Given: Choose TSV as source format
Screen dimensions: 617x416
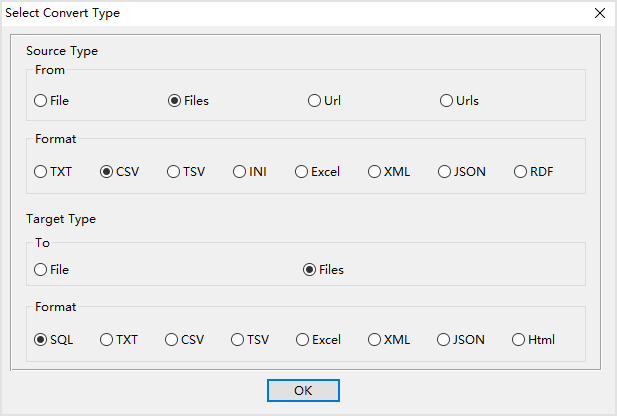Looking at the screenshot, I should [x=174, y=171].
